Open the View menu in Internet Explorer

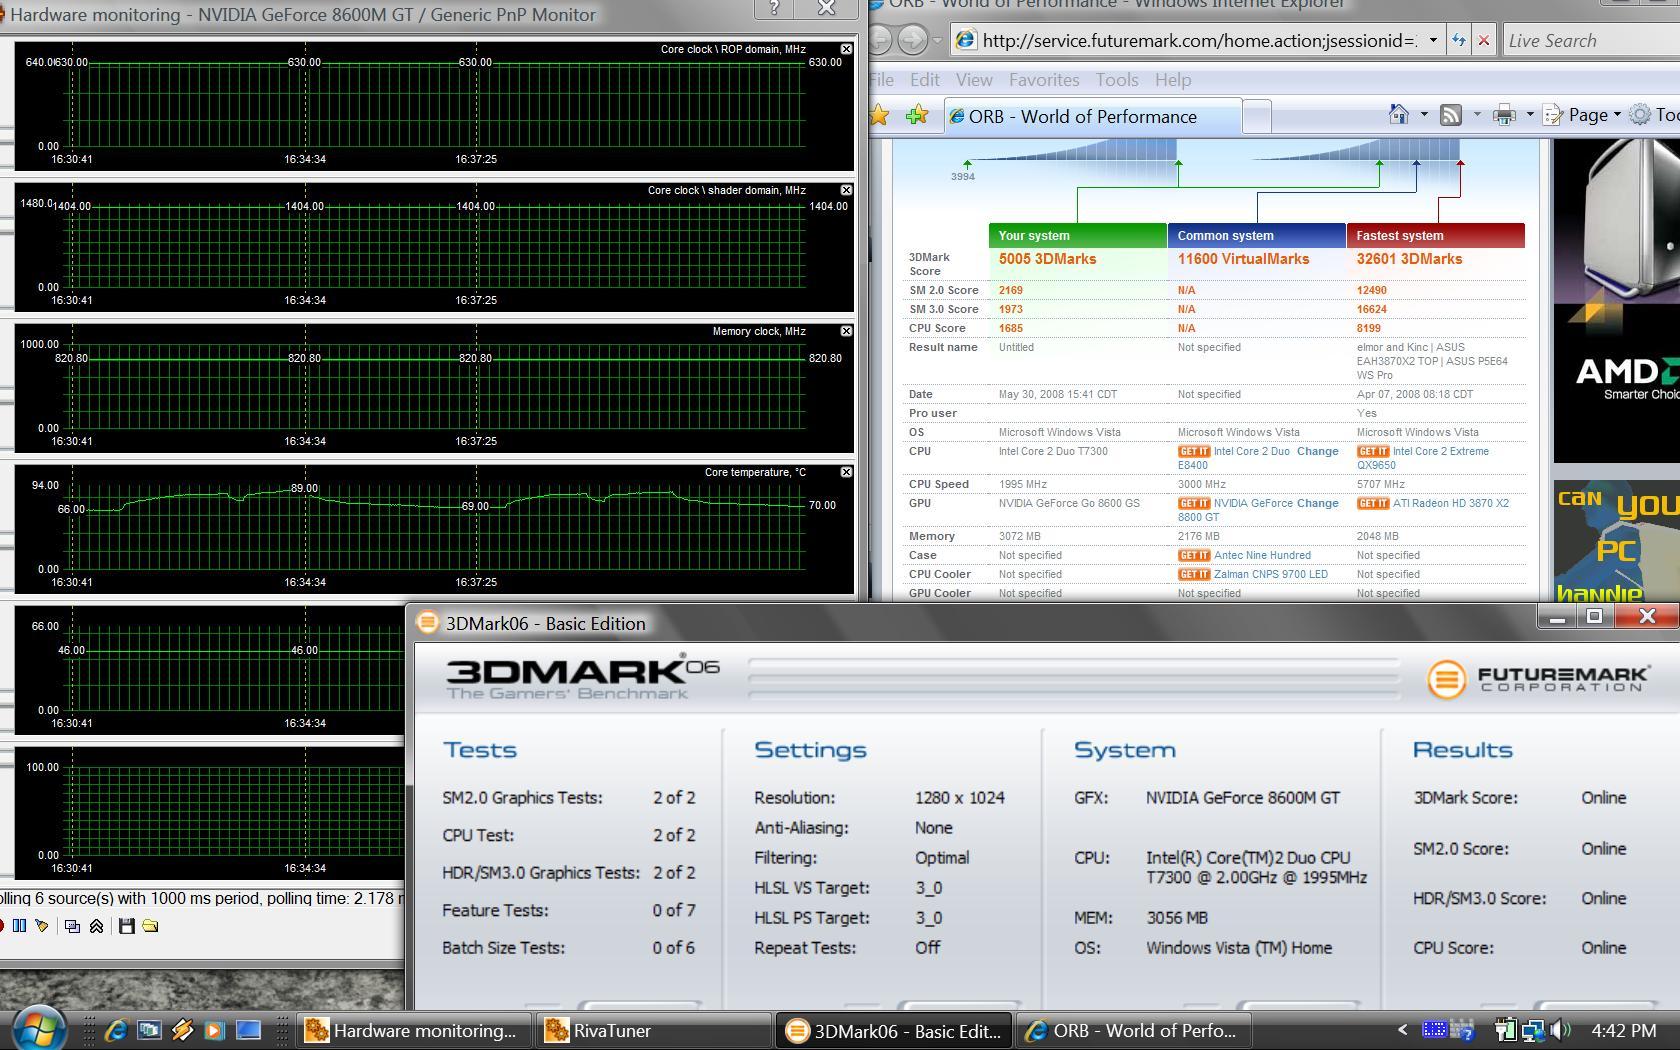coord(973,80)
